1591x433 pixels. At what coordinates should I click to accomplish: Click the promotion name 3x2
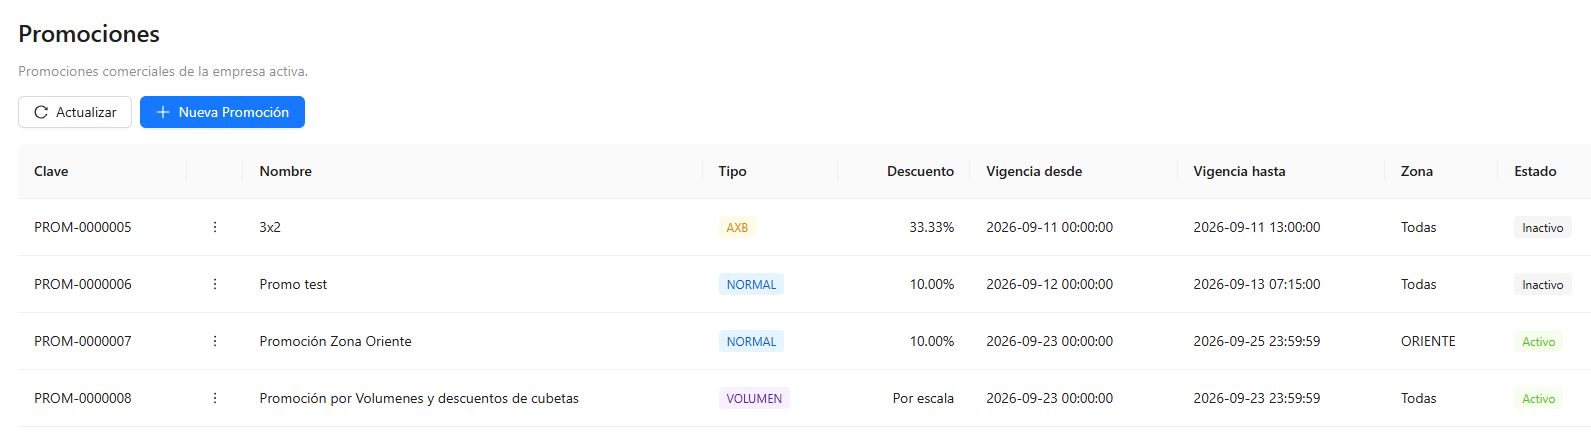click(270, 227)
